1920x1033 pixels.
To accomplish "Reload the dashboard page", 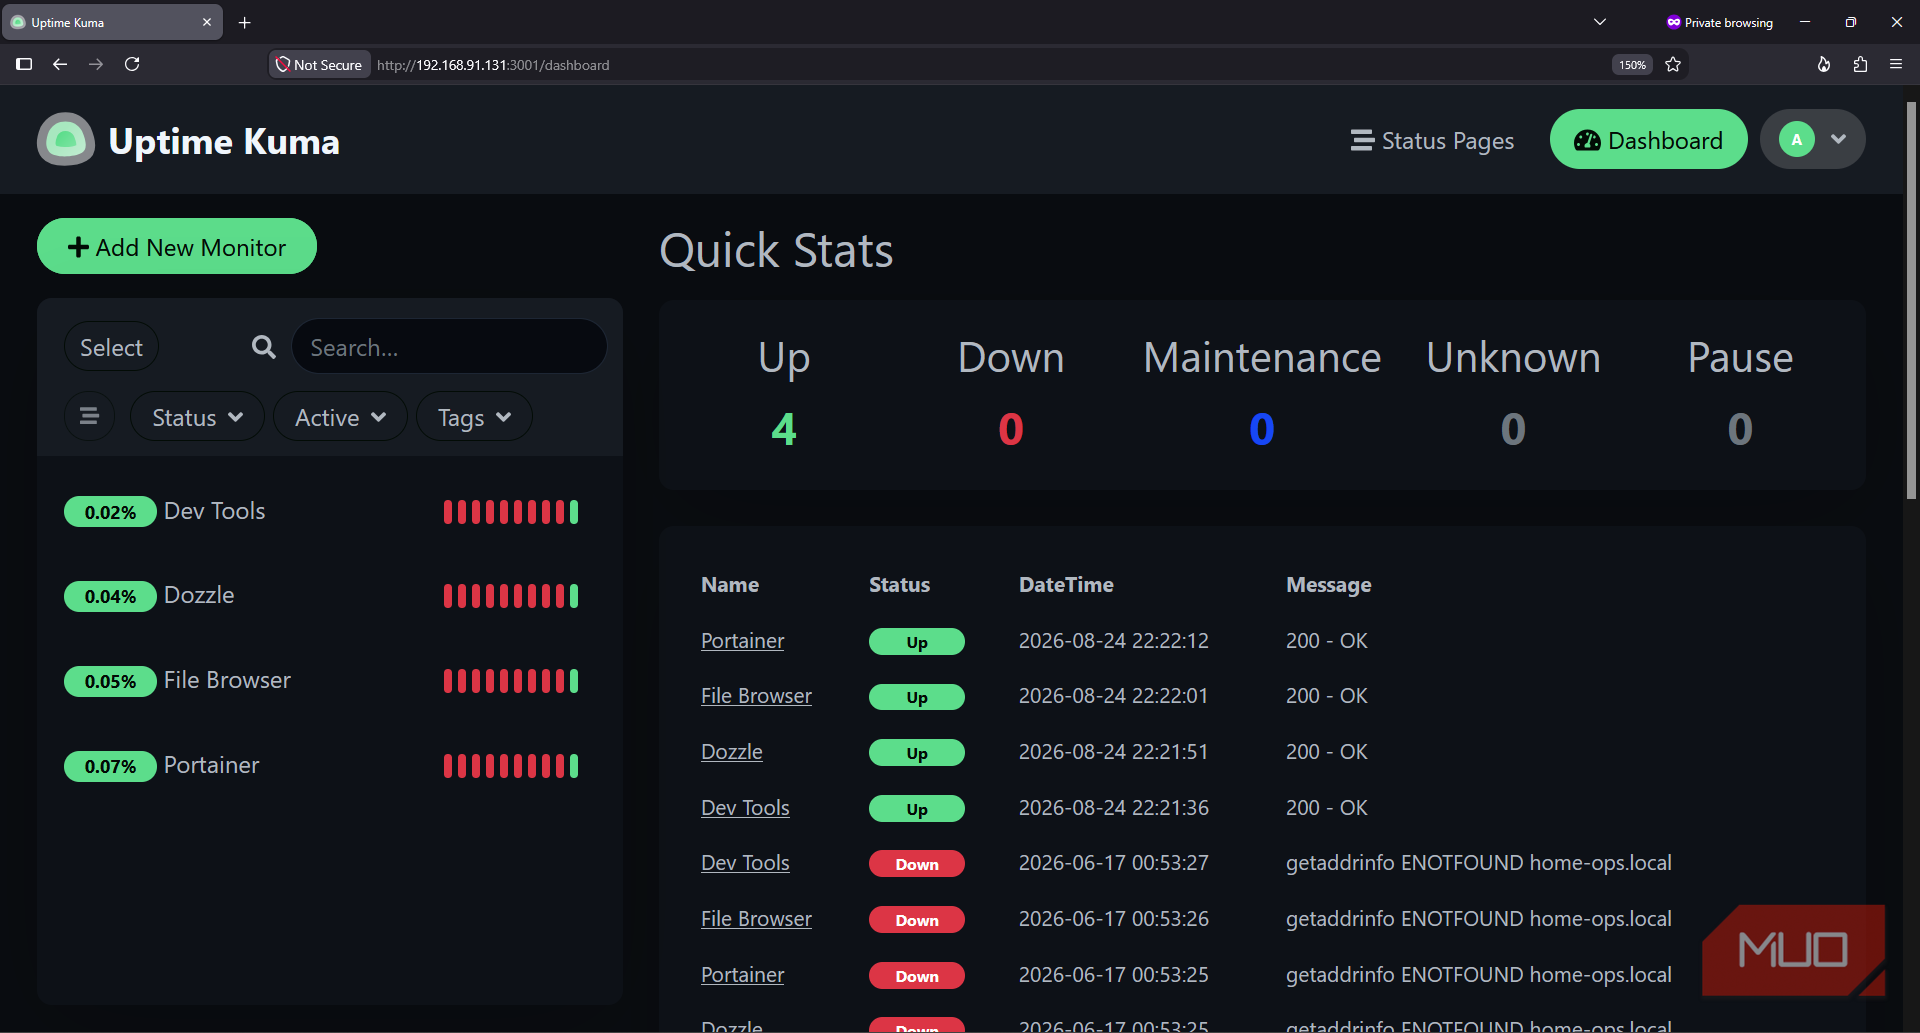I will pyautogui.click(x=132, y=64).
